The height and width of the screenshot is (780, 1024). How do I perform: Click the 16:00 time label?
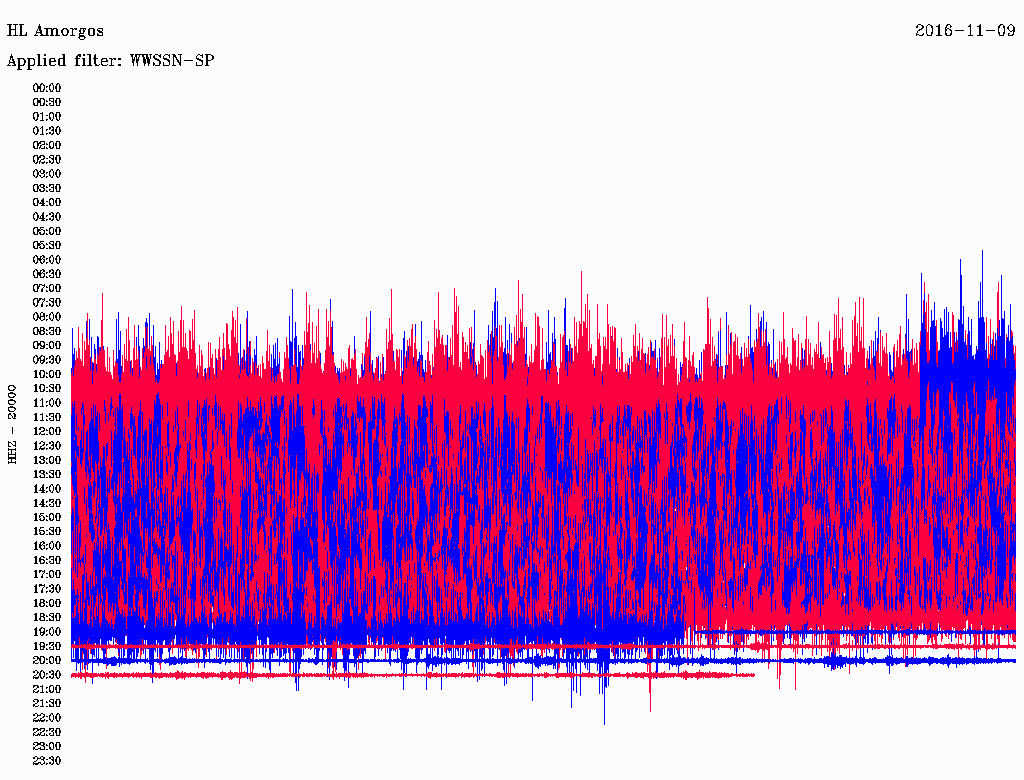point(47,546)
